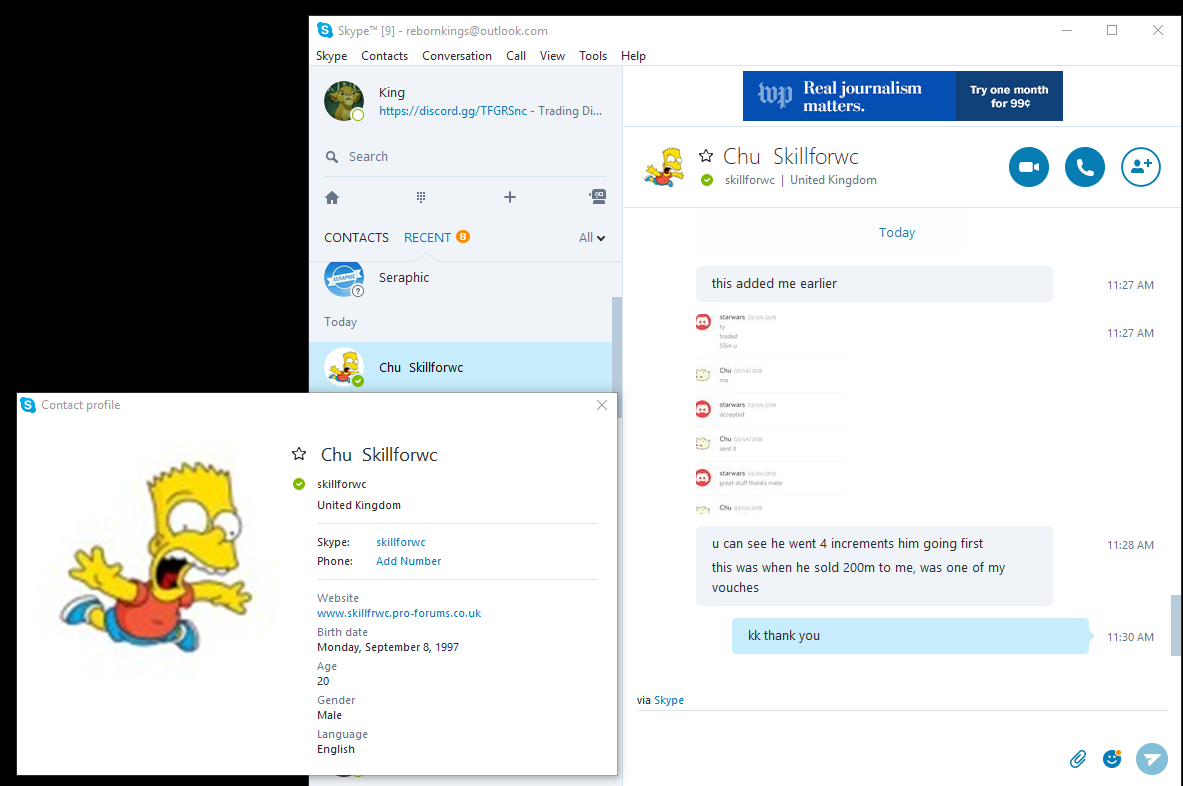Focus the Search contacts field

[x=466, y=157]
